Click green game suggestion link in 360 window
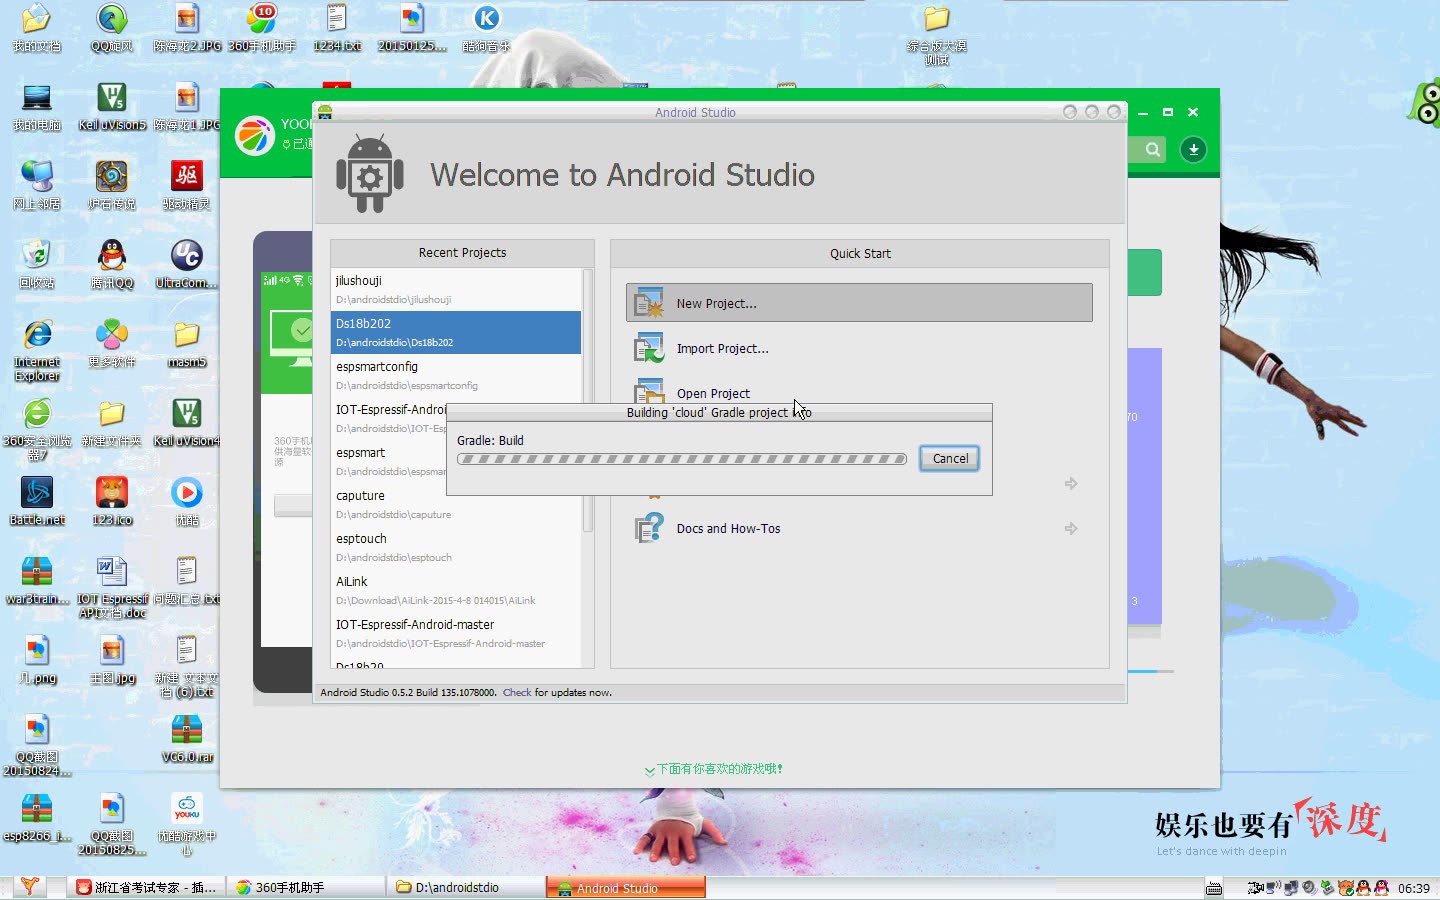 [x=714, y=769]
